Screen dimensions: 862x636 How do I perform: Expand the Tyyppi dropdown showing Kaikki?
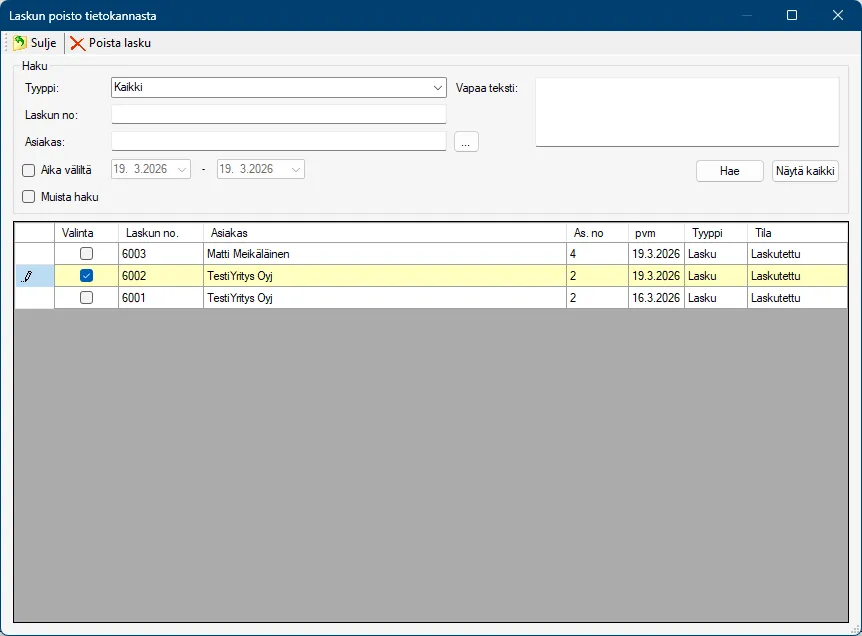coord(437,88)
